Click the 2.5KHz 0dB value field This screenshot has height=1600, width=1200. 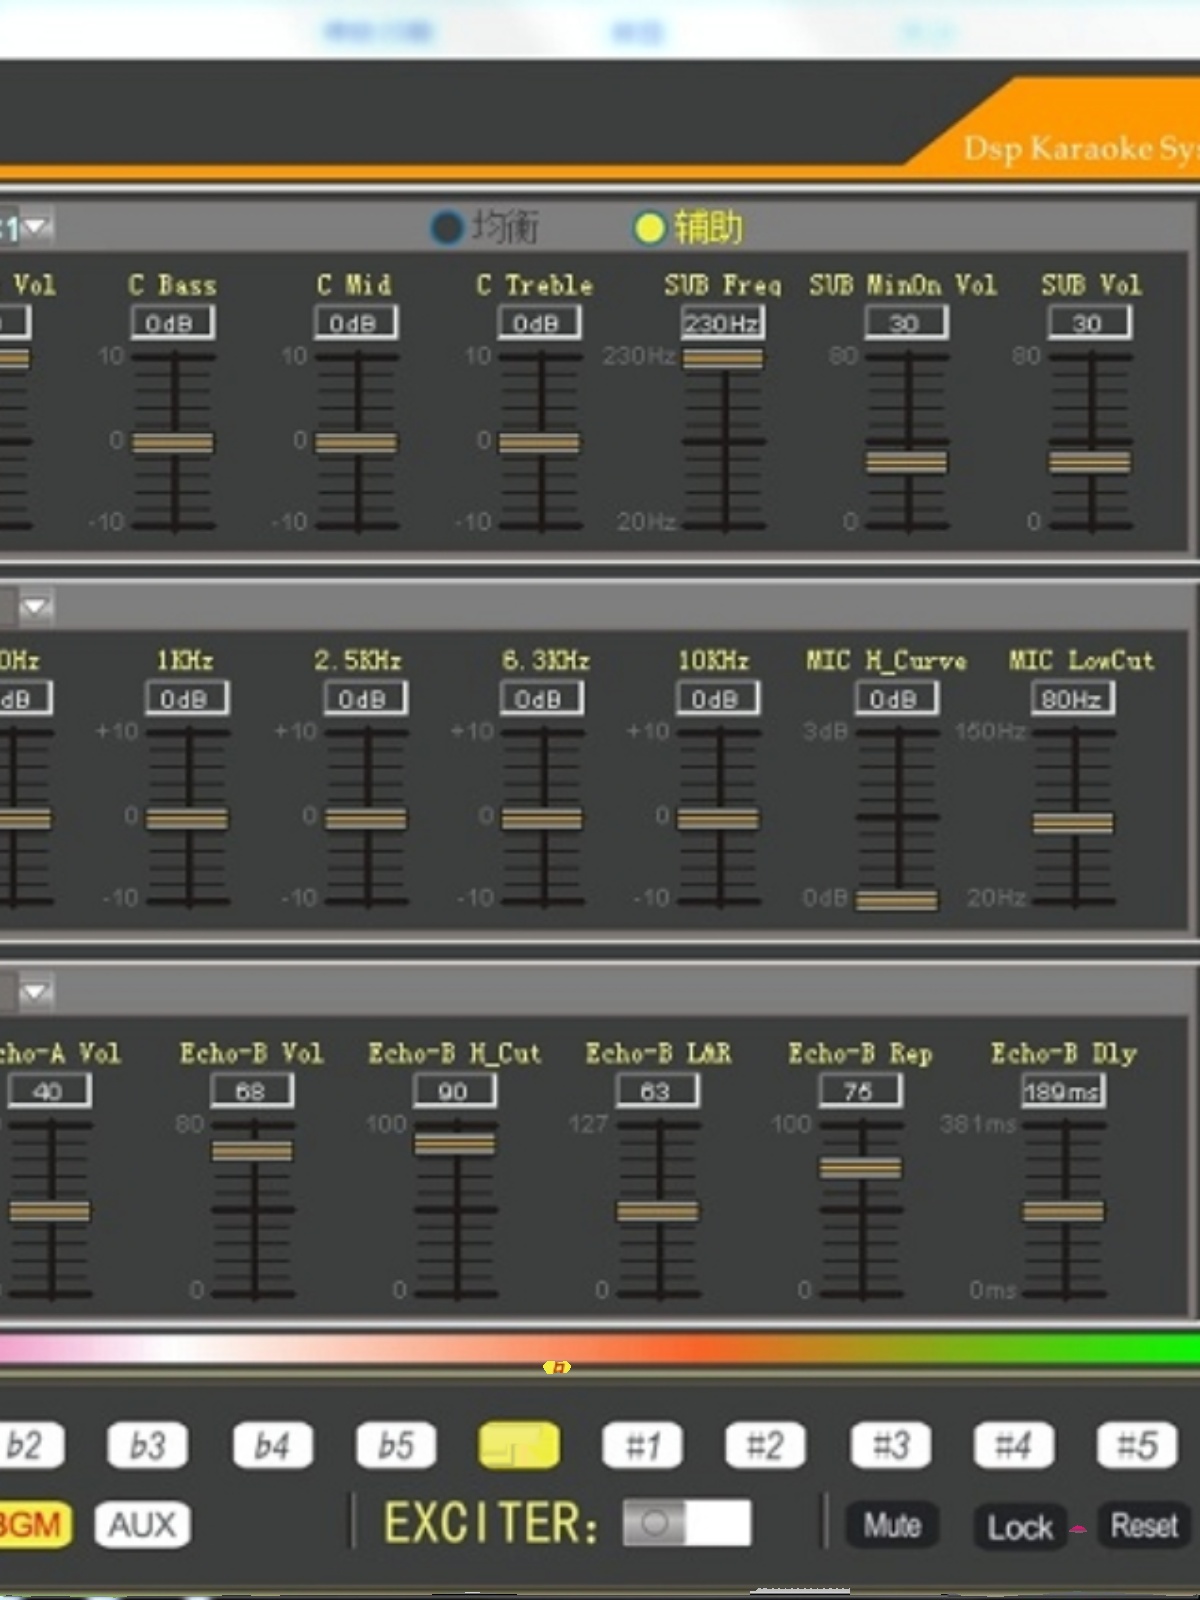point(365,698)
